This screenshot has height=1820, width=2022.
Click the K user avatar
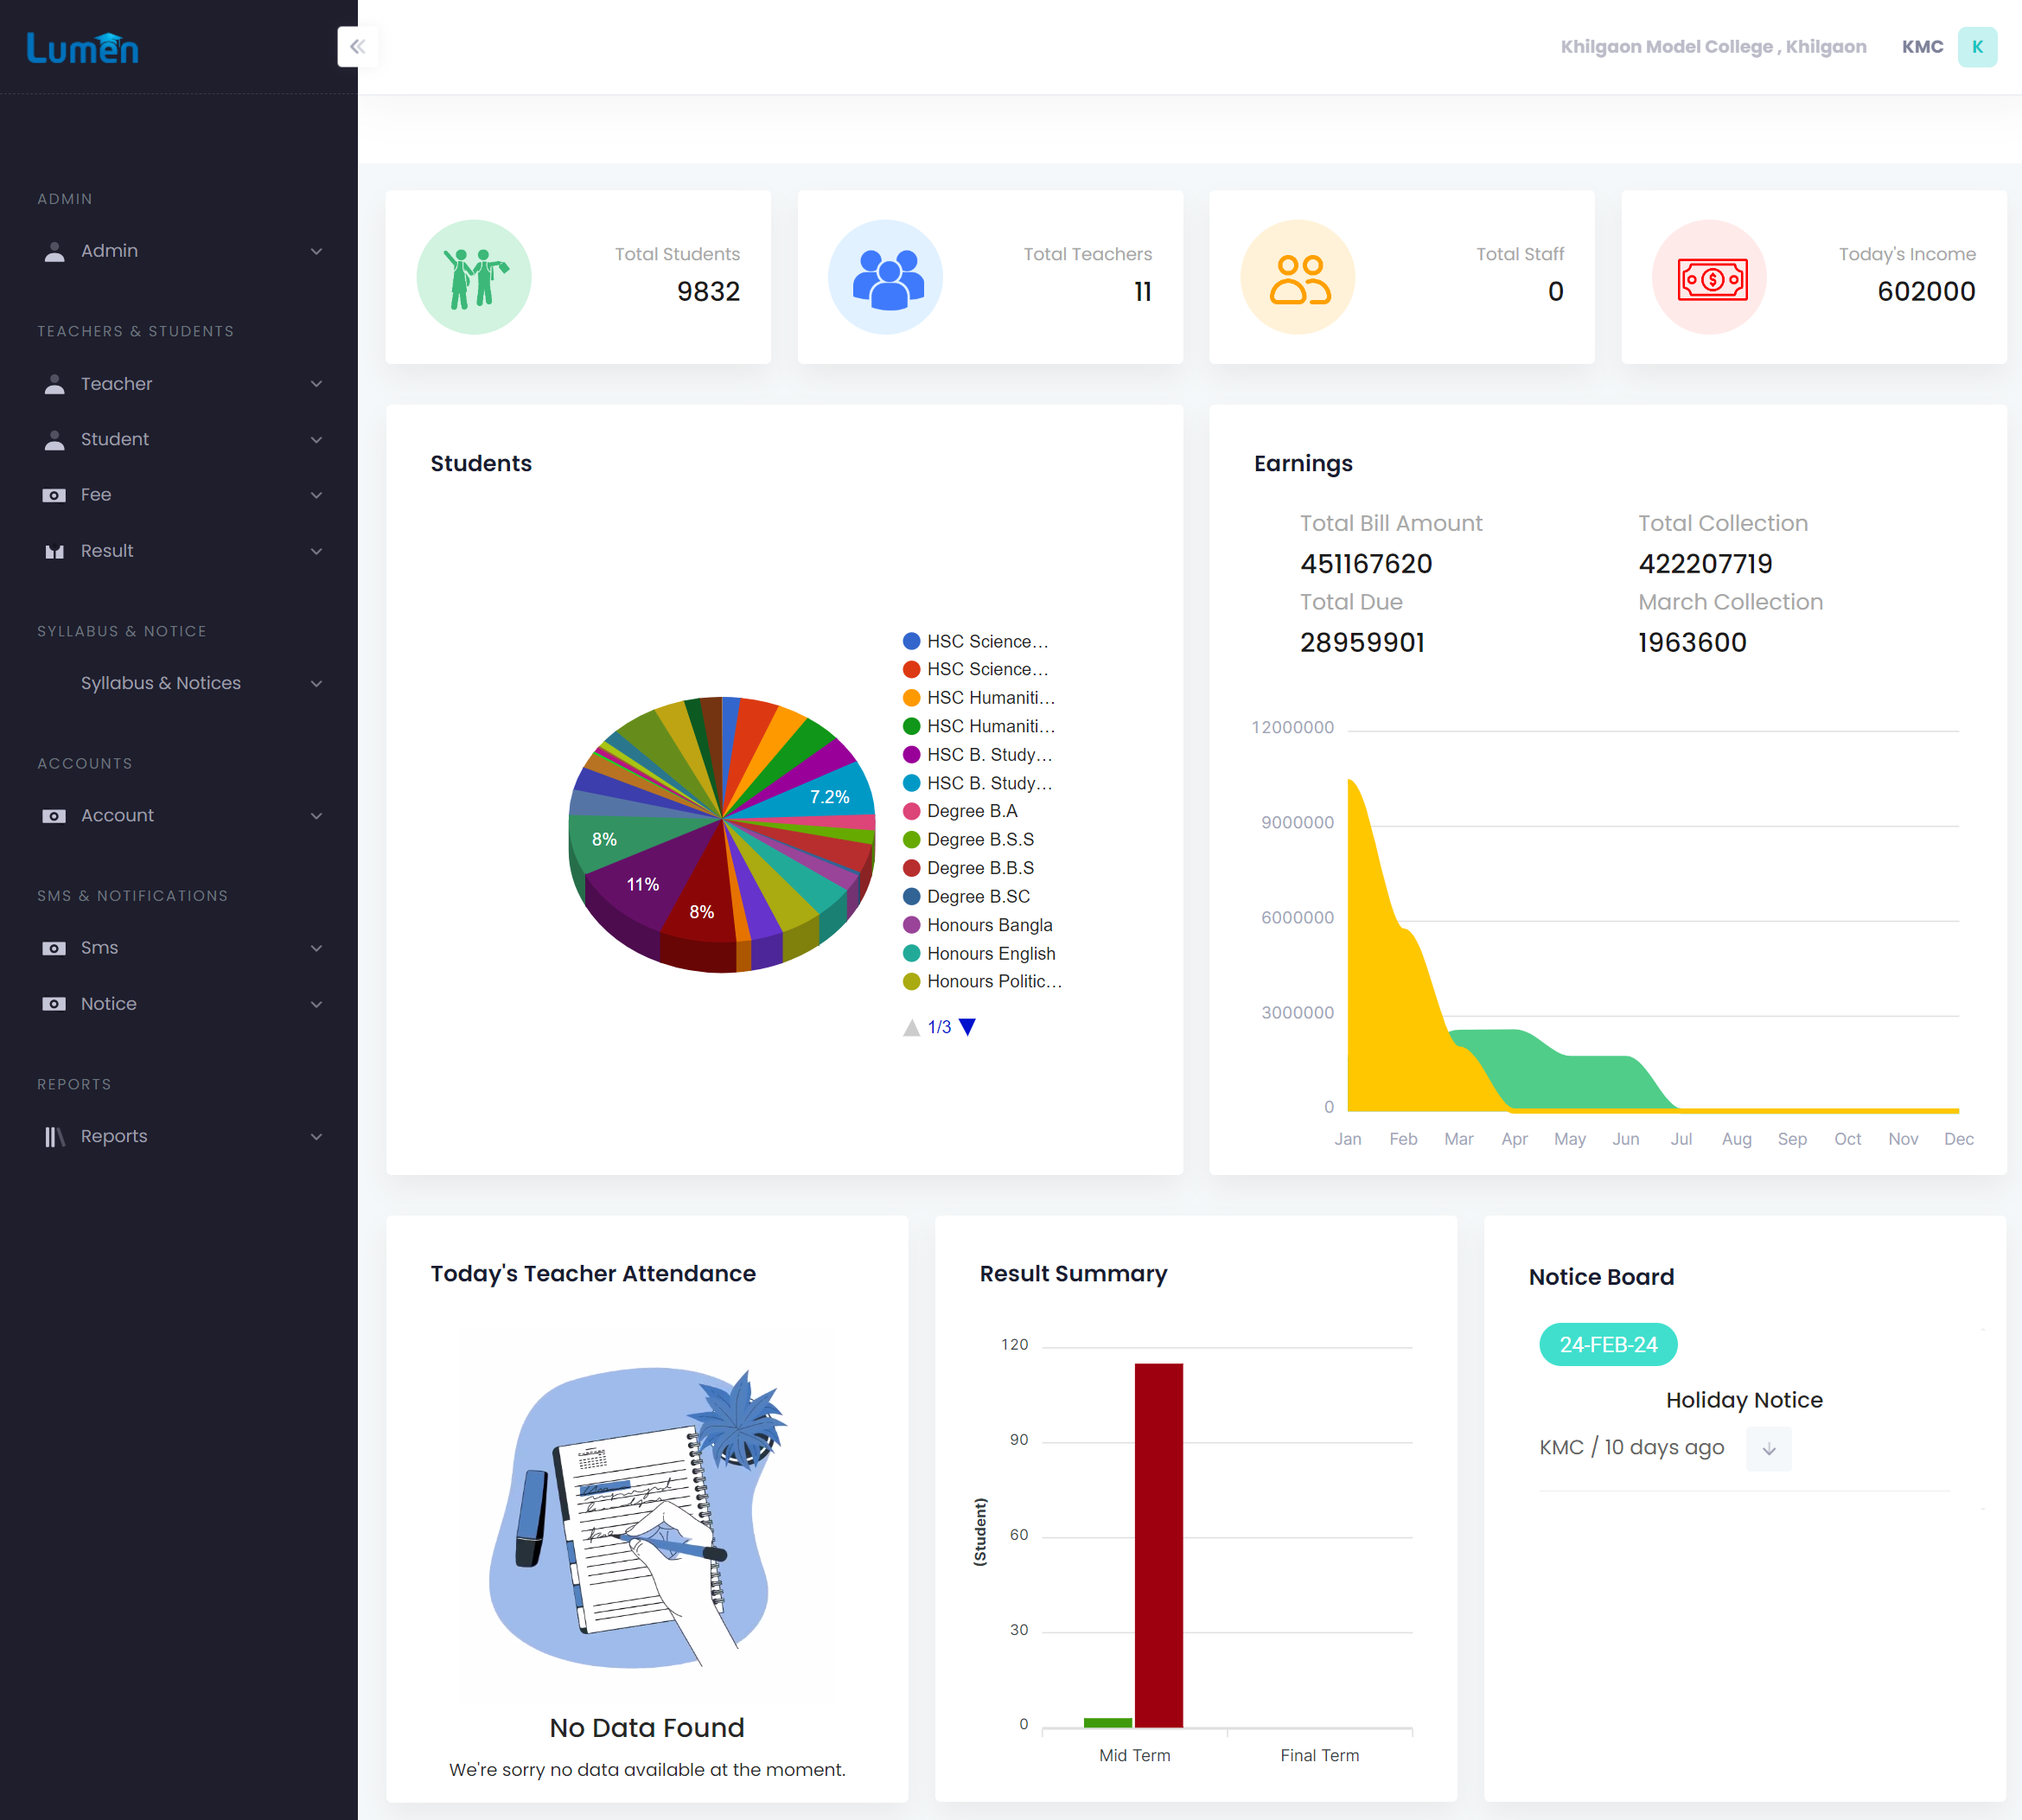coord(1976,47)
